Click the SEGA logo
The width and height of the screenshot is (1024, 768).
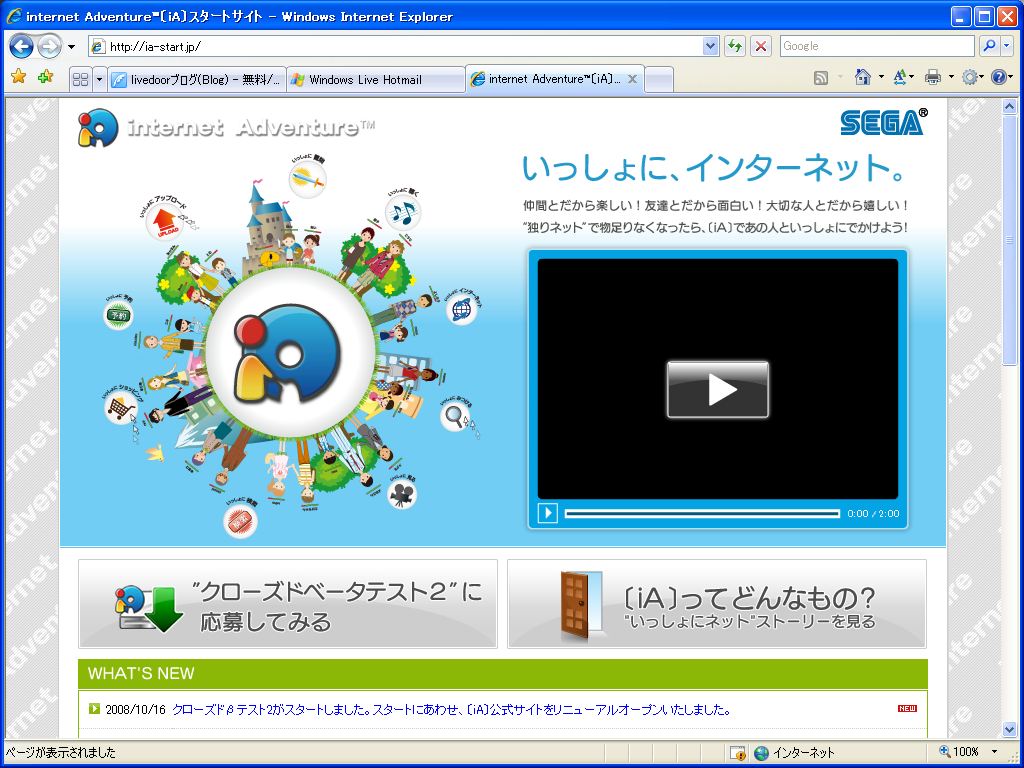pos(884,121)
